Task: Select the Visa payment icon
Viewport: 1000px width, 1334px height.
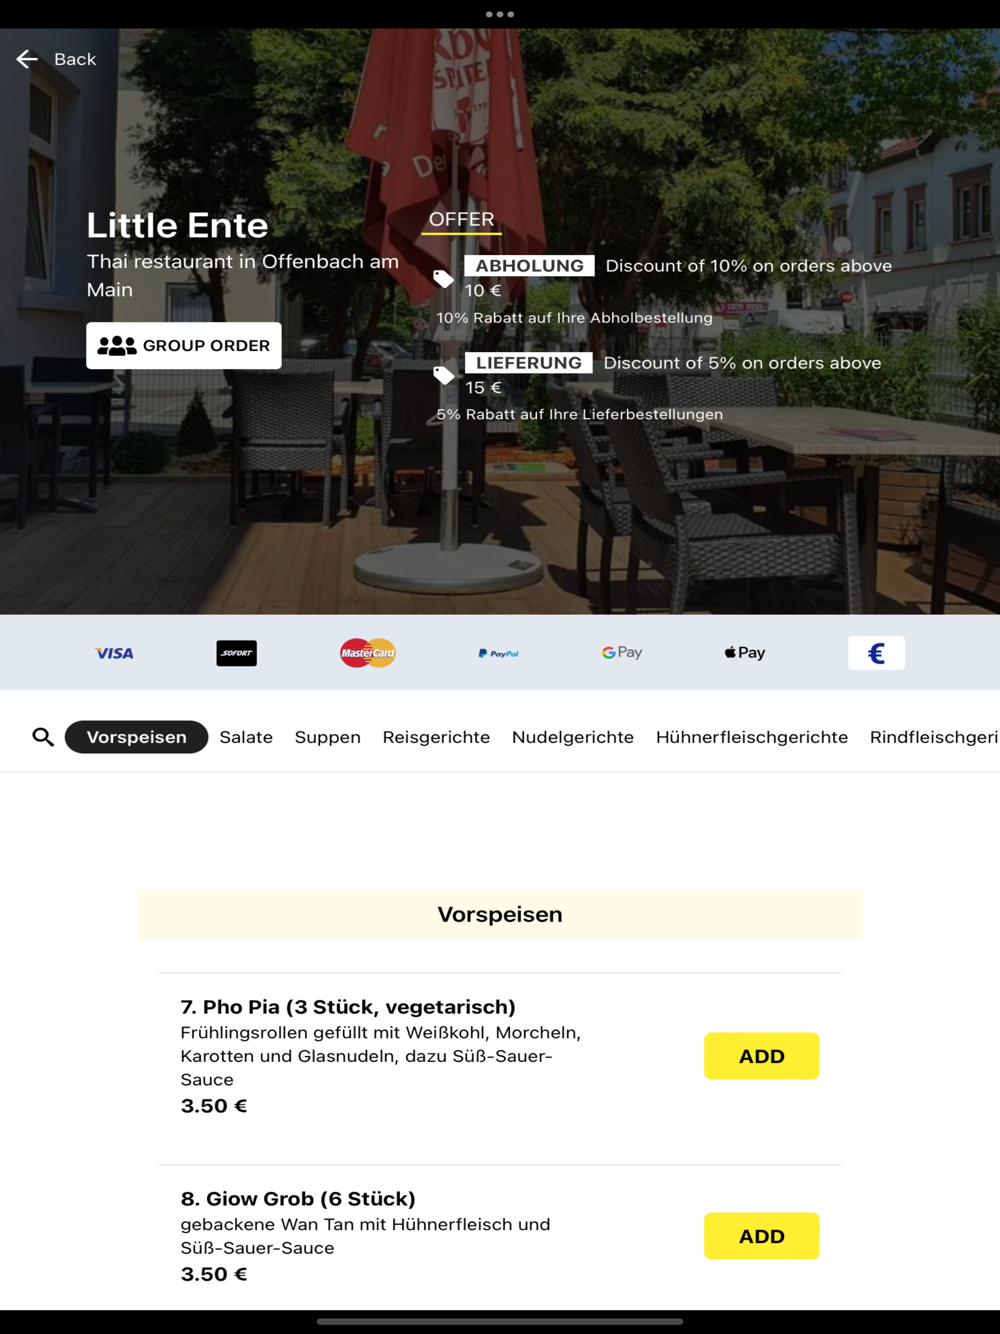Action: tap(114, 653)
